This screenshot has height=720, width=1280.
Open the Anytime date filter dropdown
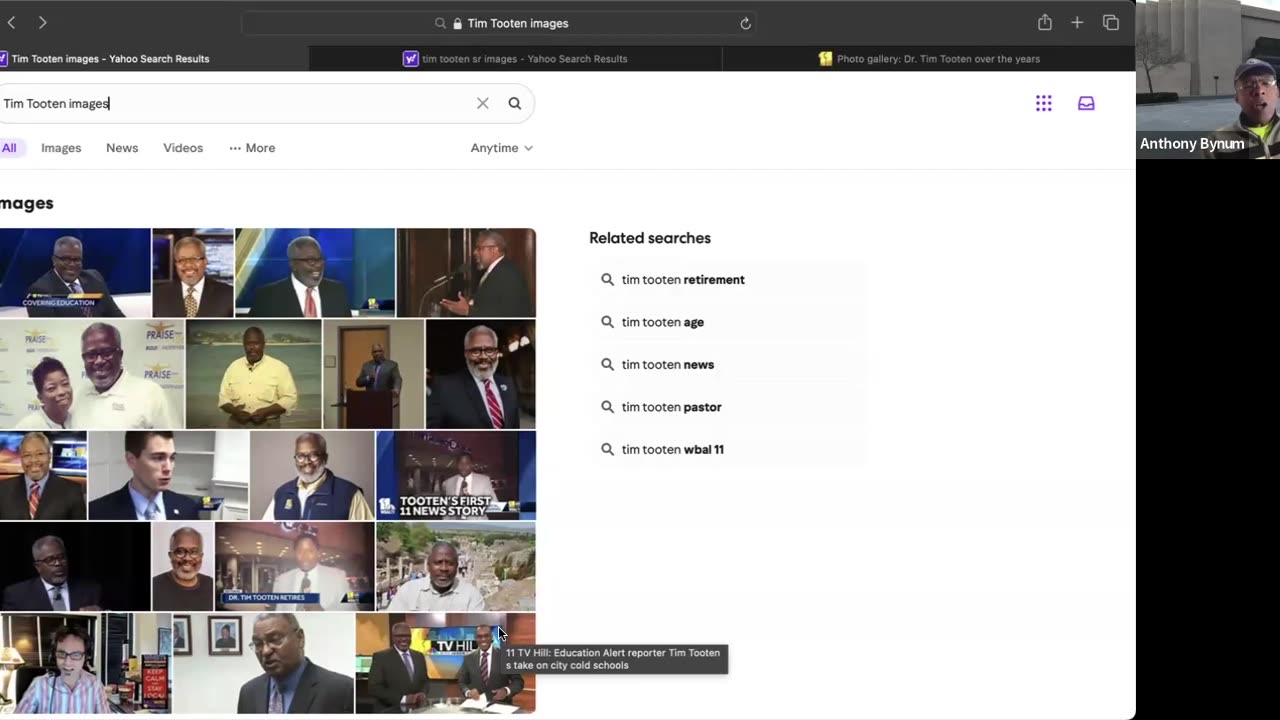click(502, 148)
